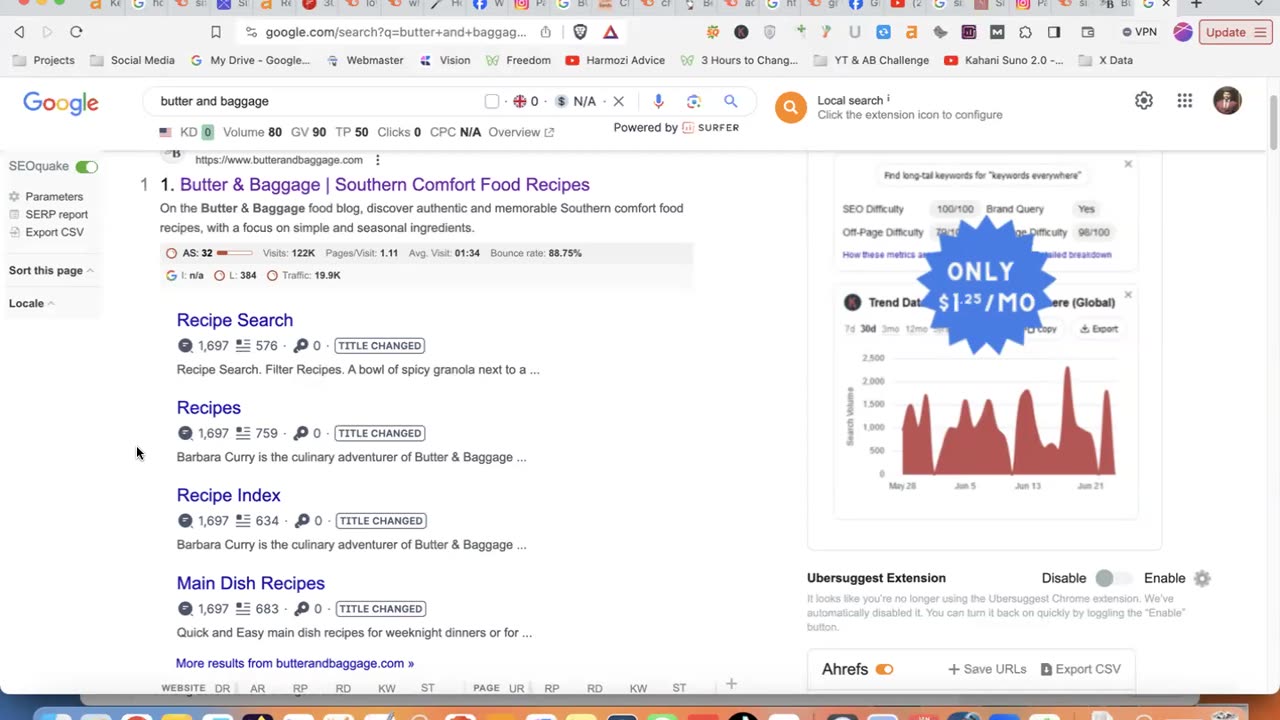Click the Update browser button
Image resolution: width=1280 pixels, height=720 pixels.
point(1234,32)
